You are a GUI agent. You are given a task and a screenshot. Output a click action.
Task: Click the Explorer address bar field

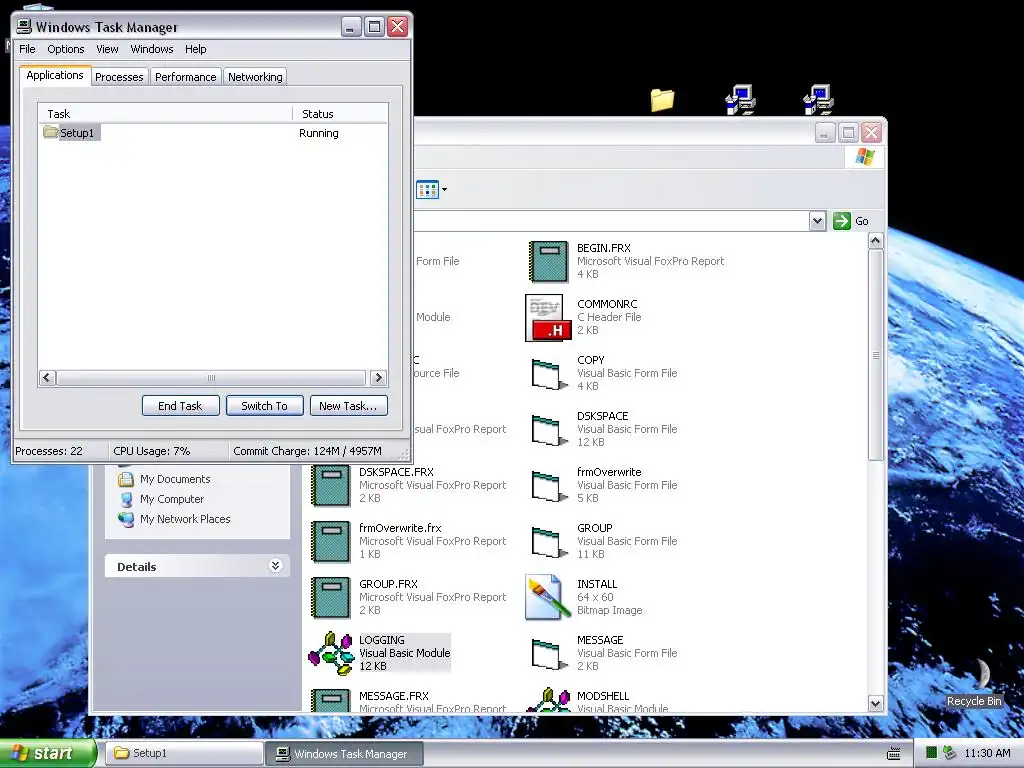click(x=611, y=221)
